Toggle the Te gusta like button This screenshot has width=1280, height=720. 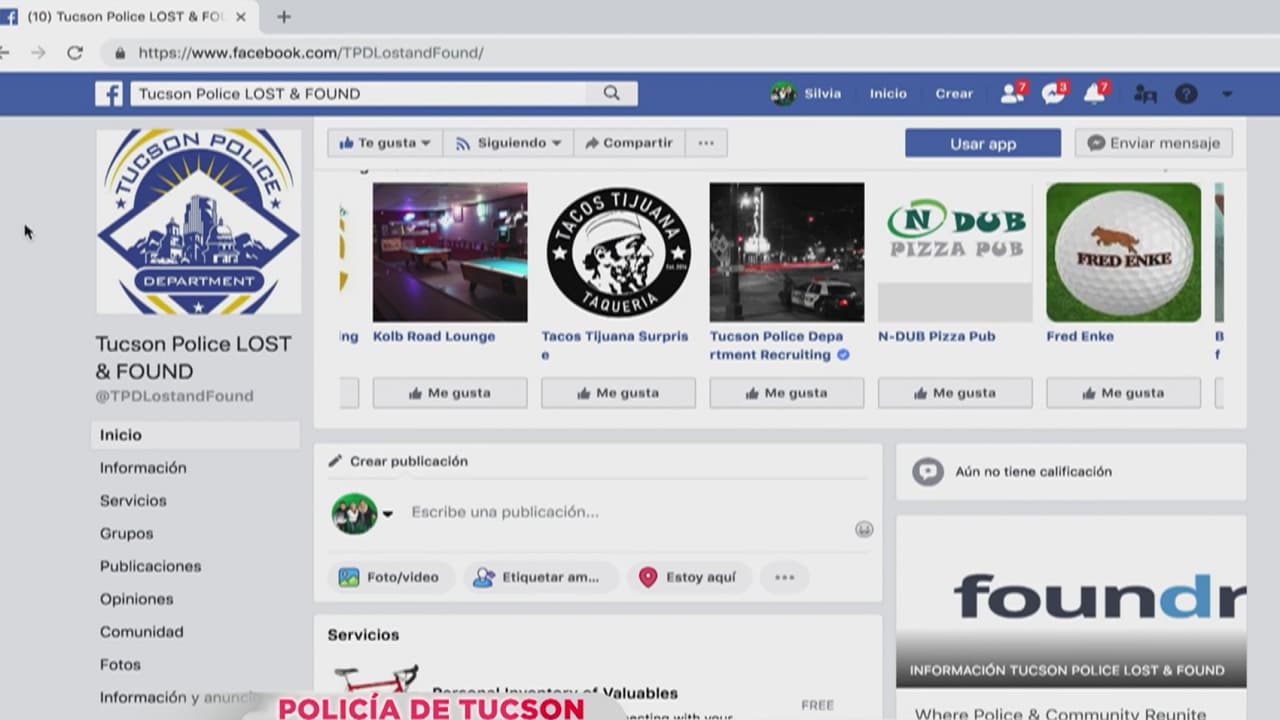click(384, 143)
